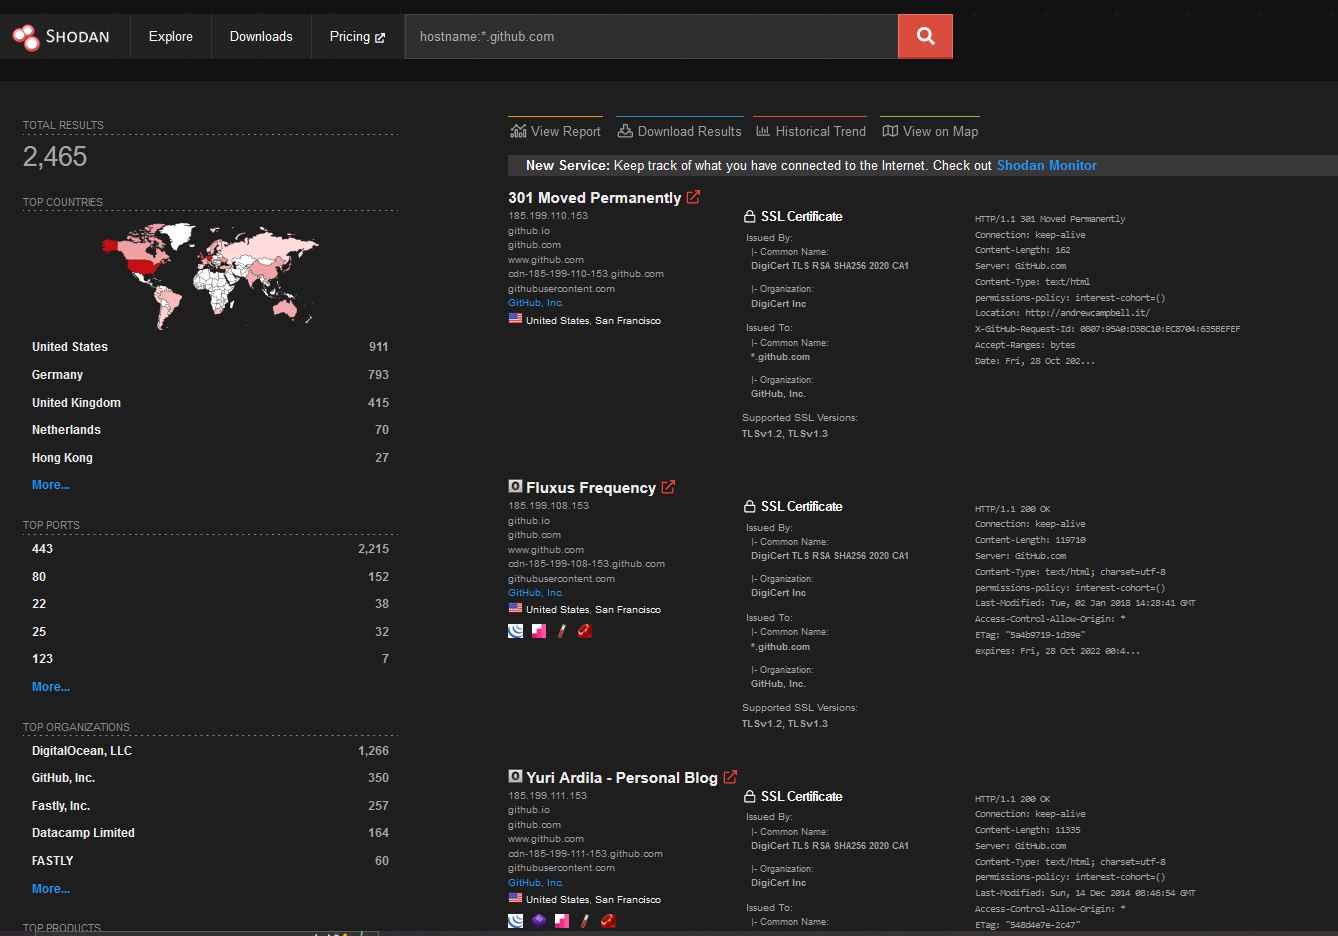Screen dimensions: 1338x936
Task: Show more organizations with More link
Action: [x=51, y=889]
